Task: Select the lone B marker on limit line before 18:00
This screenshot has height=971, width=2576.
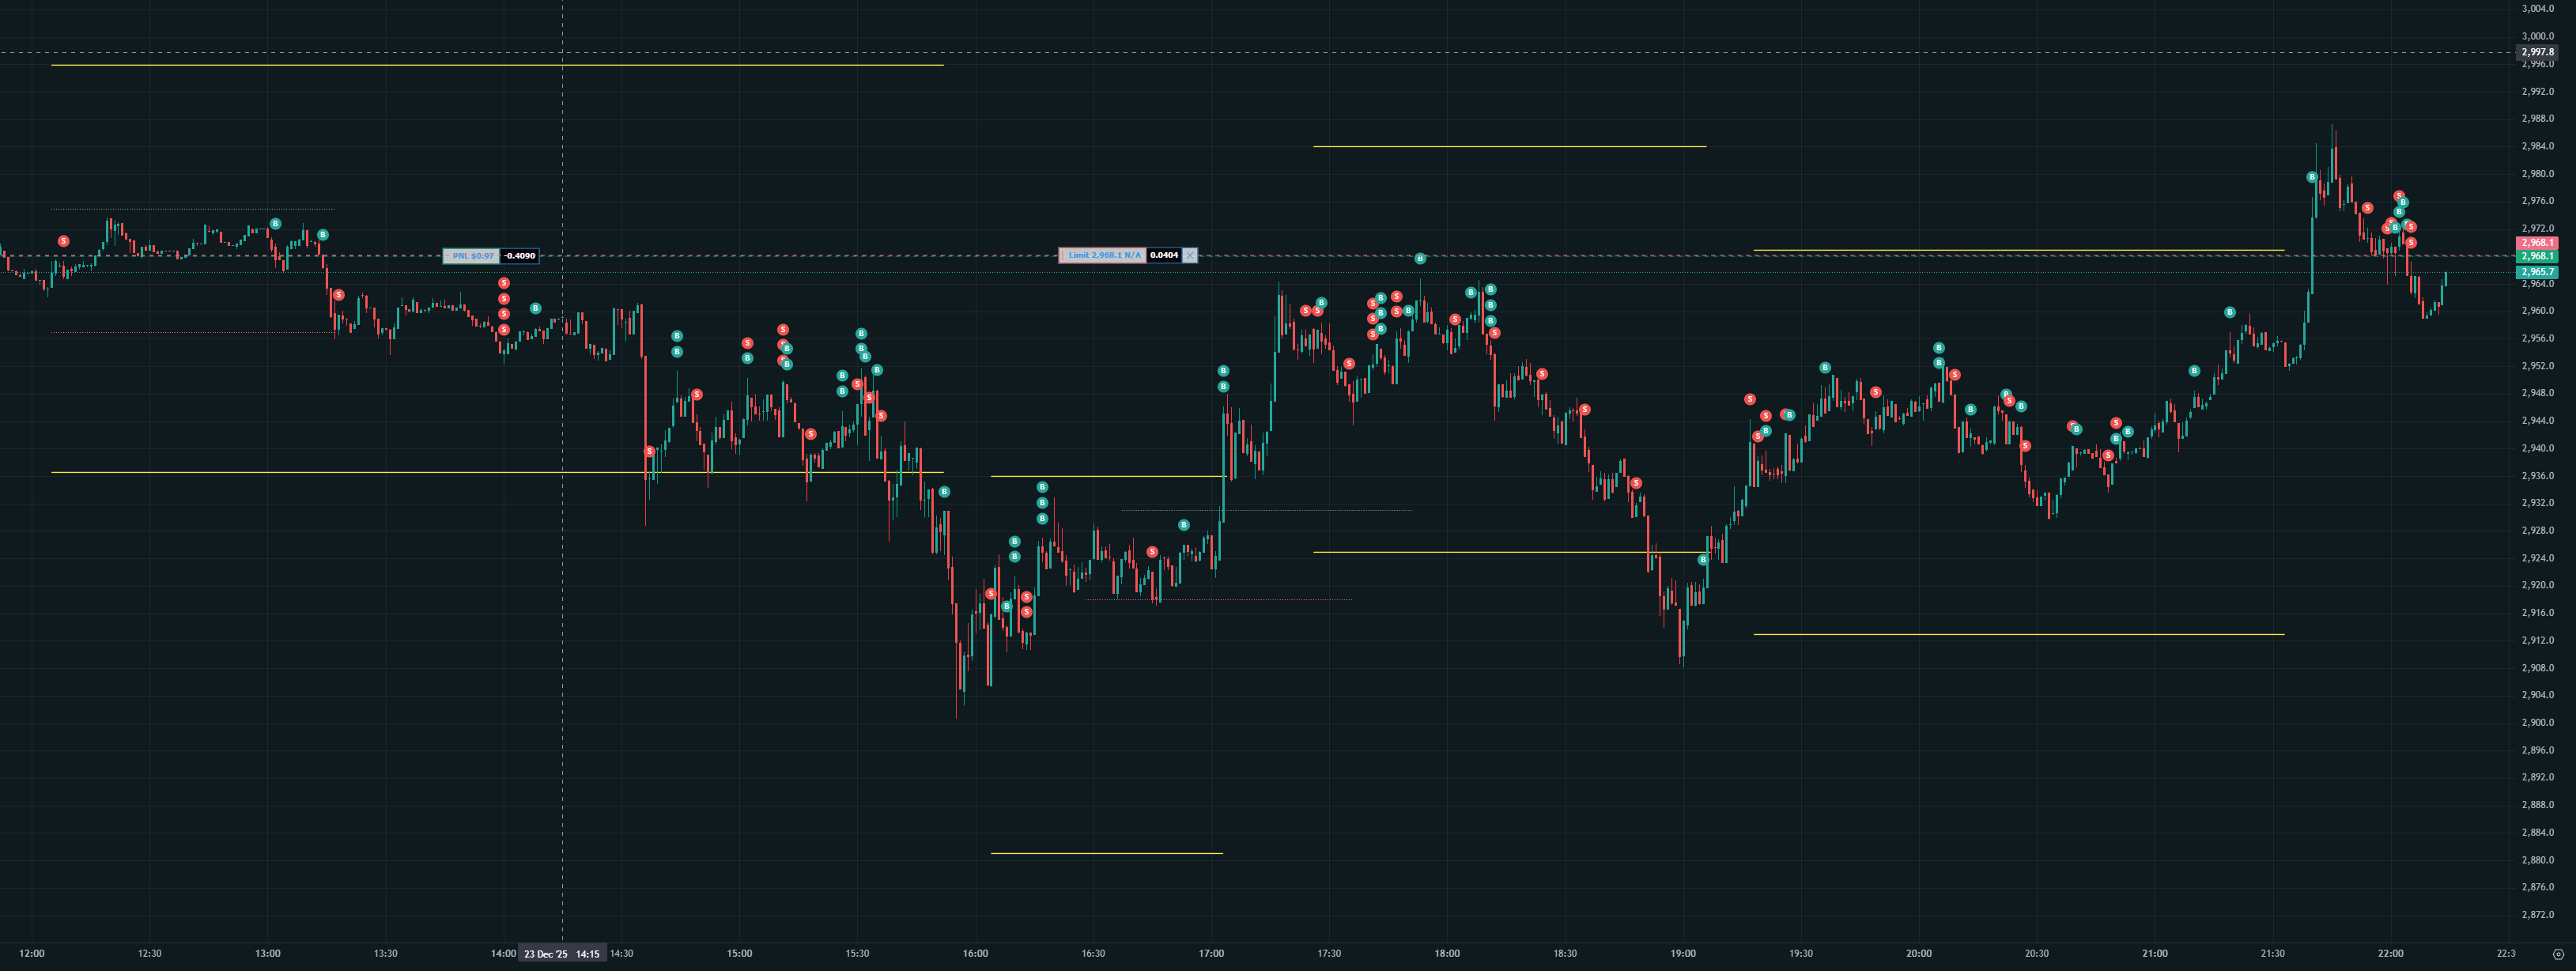Action: 1420,259
